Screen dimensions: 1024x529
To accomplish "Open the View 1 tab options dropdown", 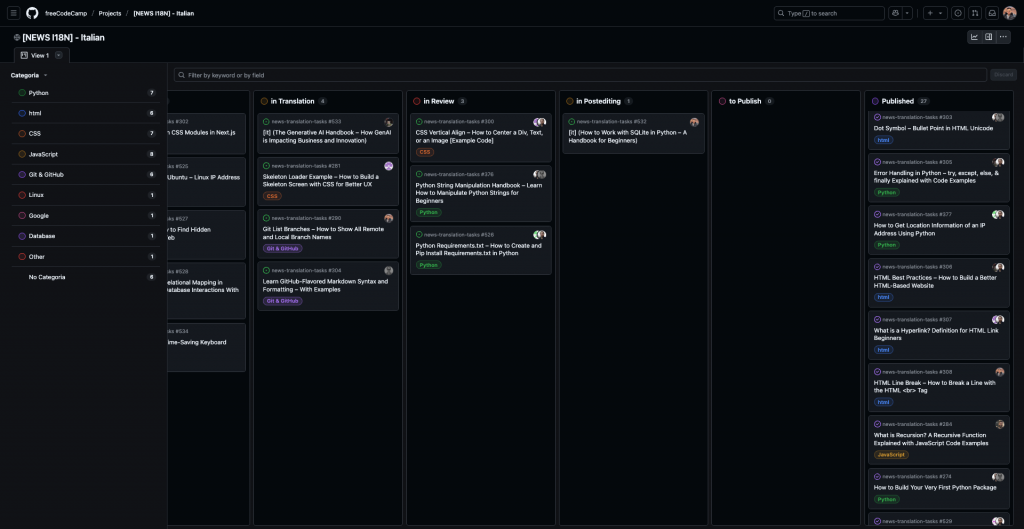I will [x=59, y=56].
